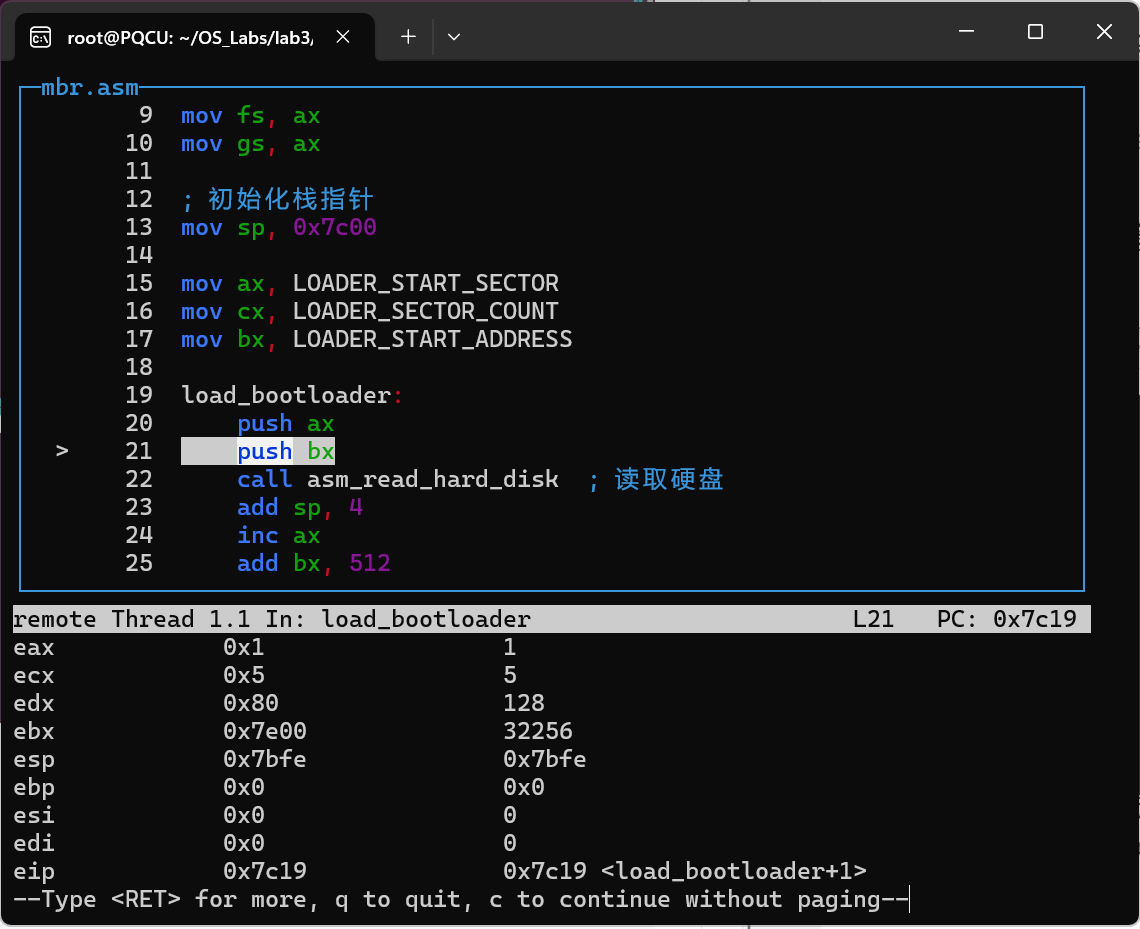The width and height of the screenshot is (1140, 929).
Task: Click line 23 'add sp, 4'
Action: tap(300, 507)
